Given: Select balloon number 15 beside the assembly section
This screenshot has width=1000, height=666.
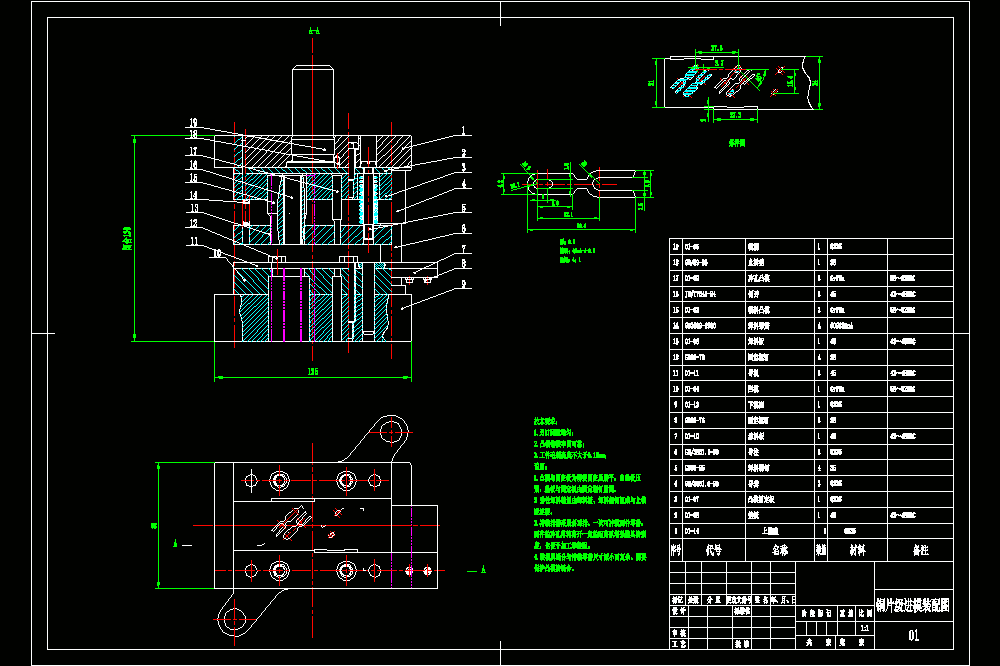Looking at the screenshot, I should [193, 178].
